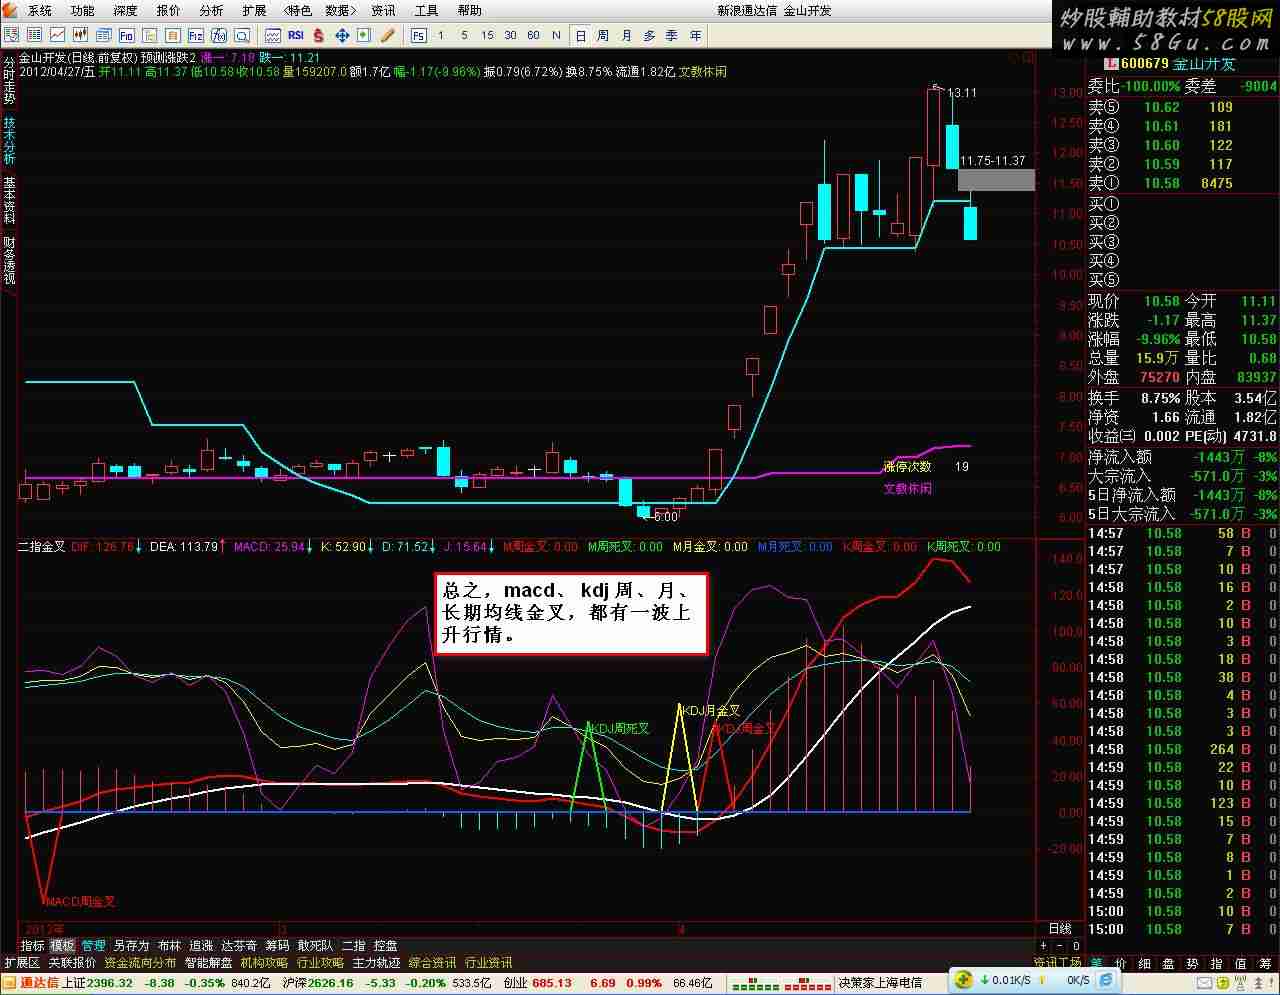Screen dimensions: 1280x995
Task: Click the plus zoom button near 日线
Action: (x=1044, y=945)
